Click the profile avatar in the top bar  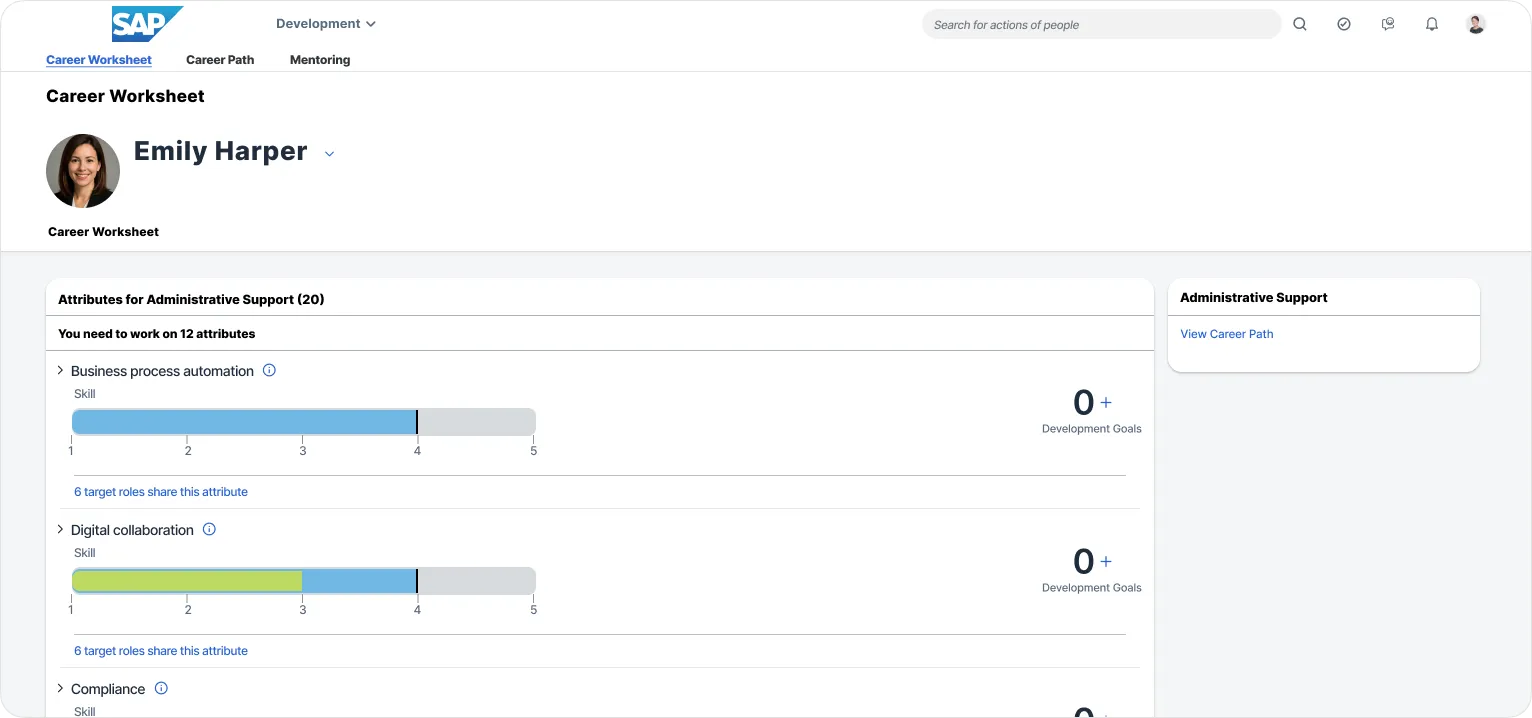coord(1475,23)
